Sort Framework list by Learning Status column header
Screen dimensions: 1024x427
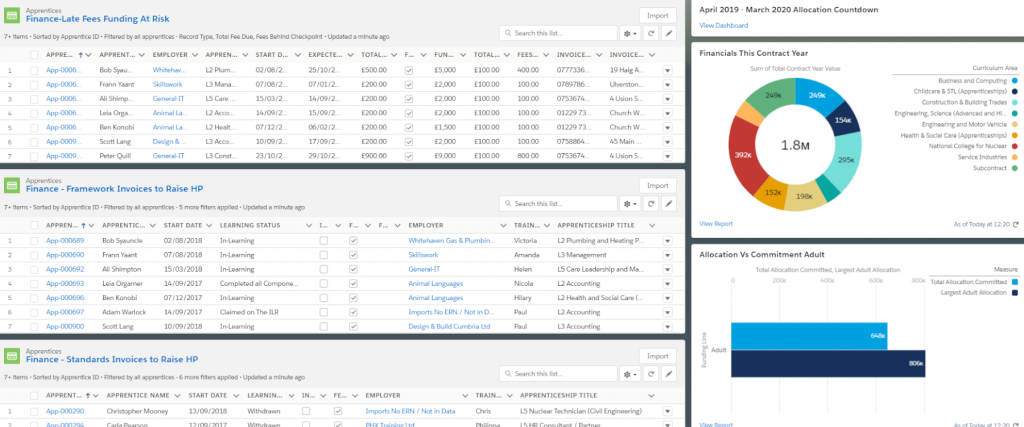pyautogui.click(x=250, y=225)
